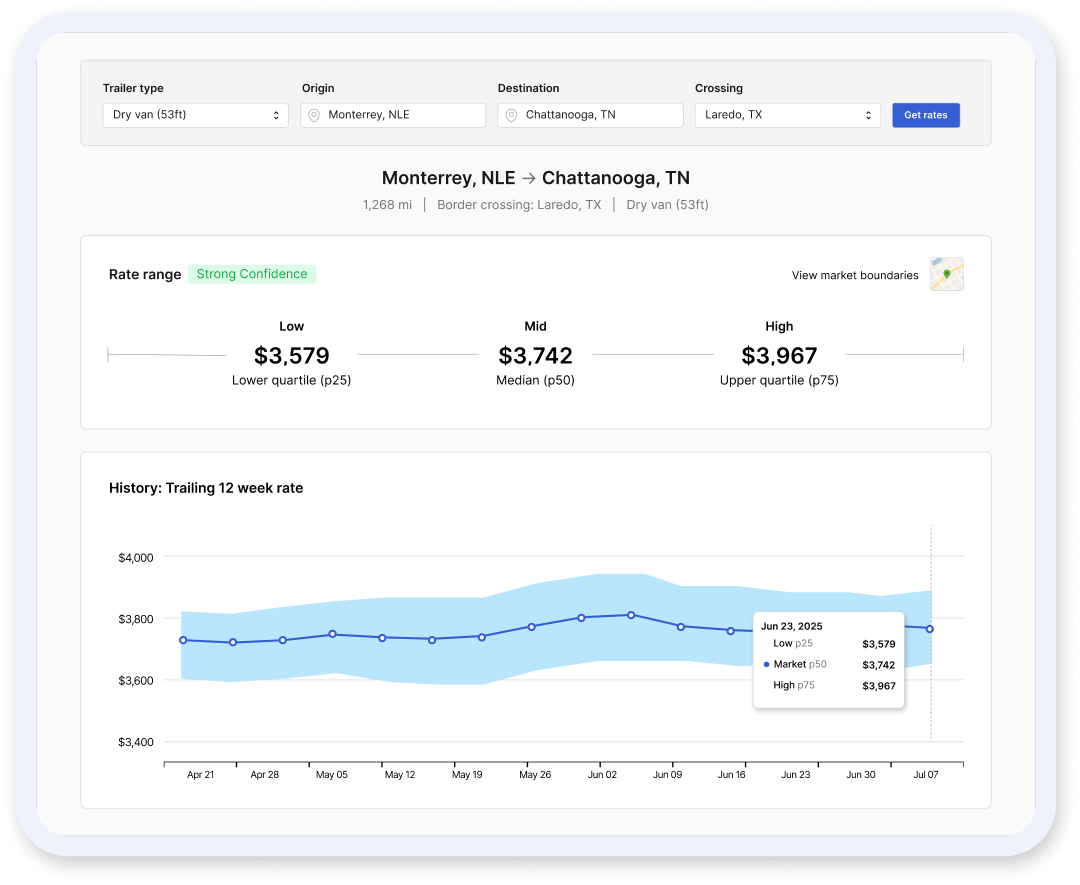
Task: Click the blue Market p50 dot in tooltip
Action: pos(767,664)
